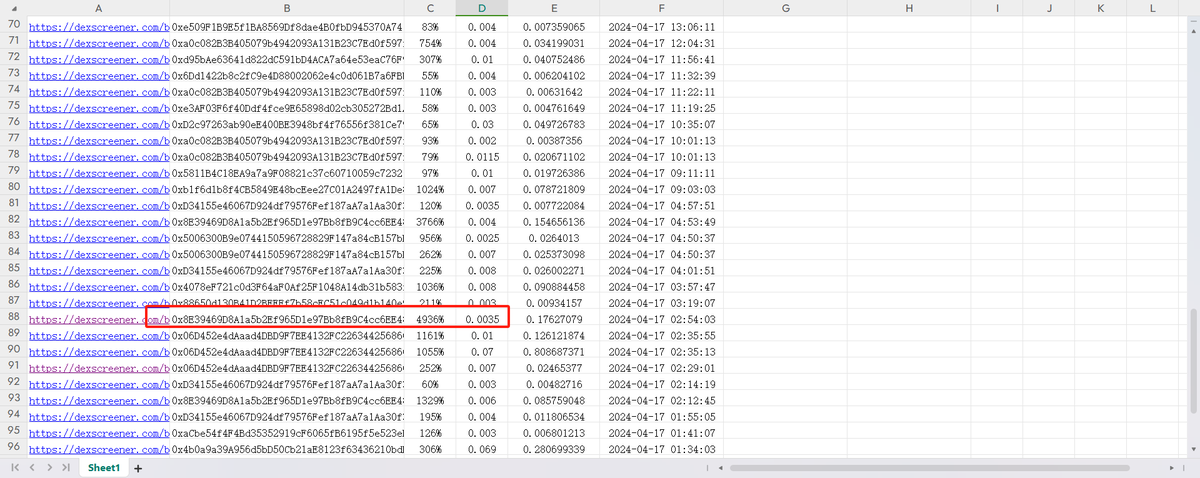
Task: Select column C header
Action: pyautogui.click(x=430, y=8)
